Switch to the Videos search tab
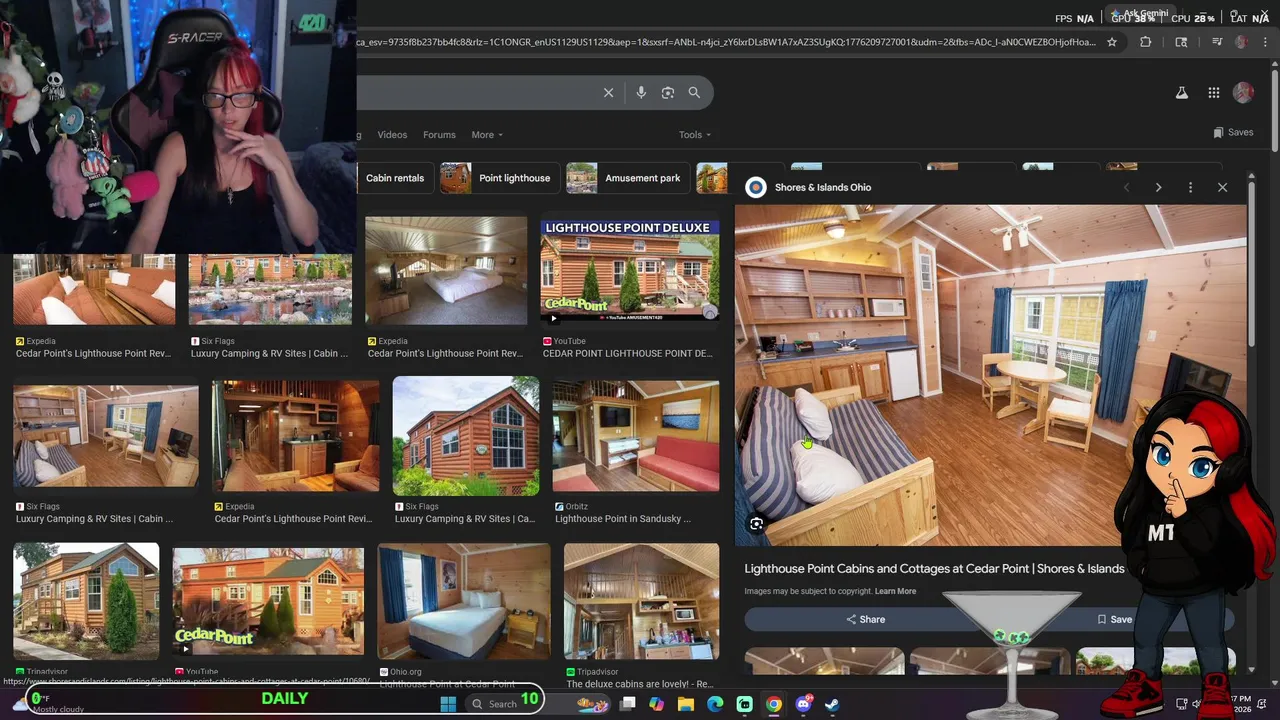Screen dimensions: 1280x720 tap(392, 135)
